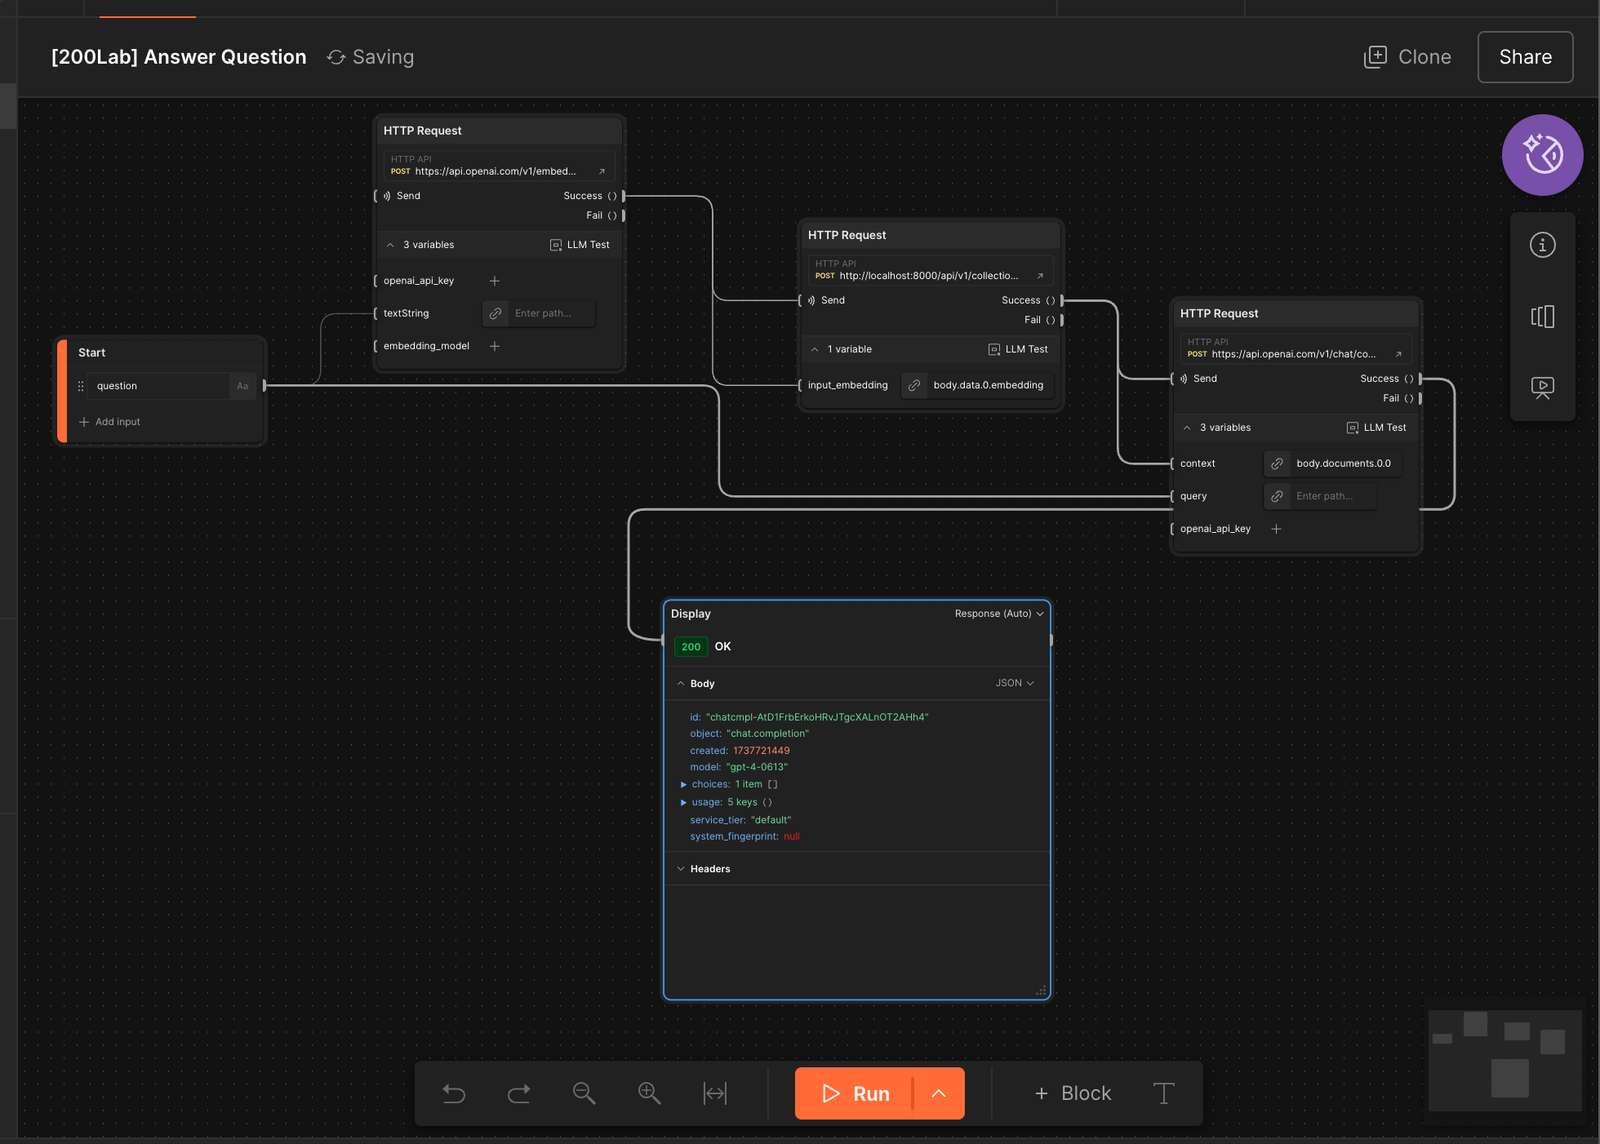1600x1144 pixels.
Task: Click the redo arrow in bottom toolbar
Action: (519, 1093)
